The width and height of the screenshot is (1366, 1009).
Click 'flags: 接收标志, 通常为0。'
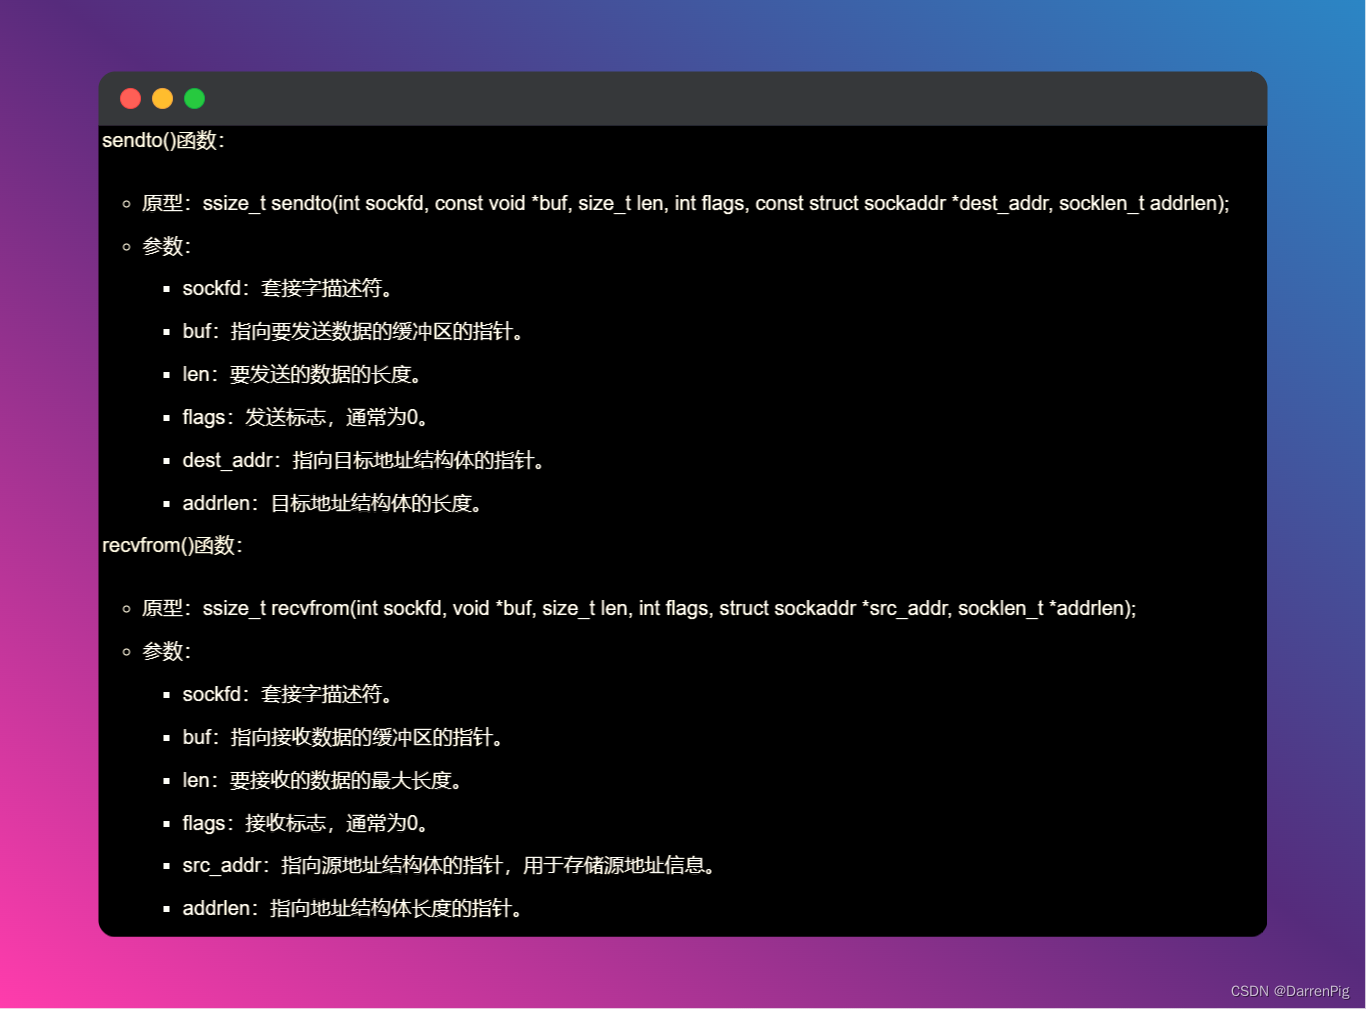point(306,824)
